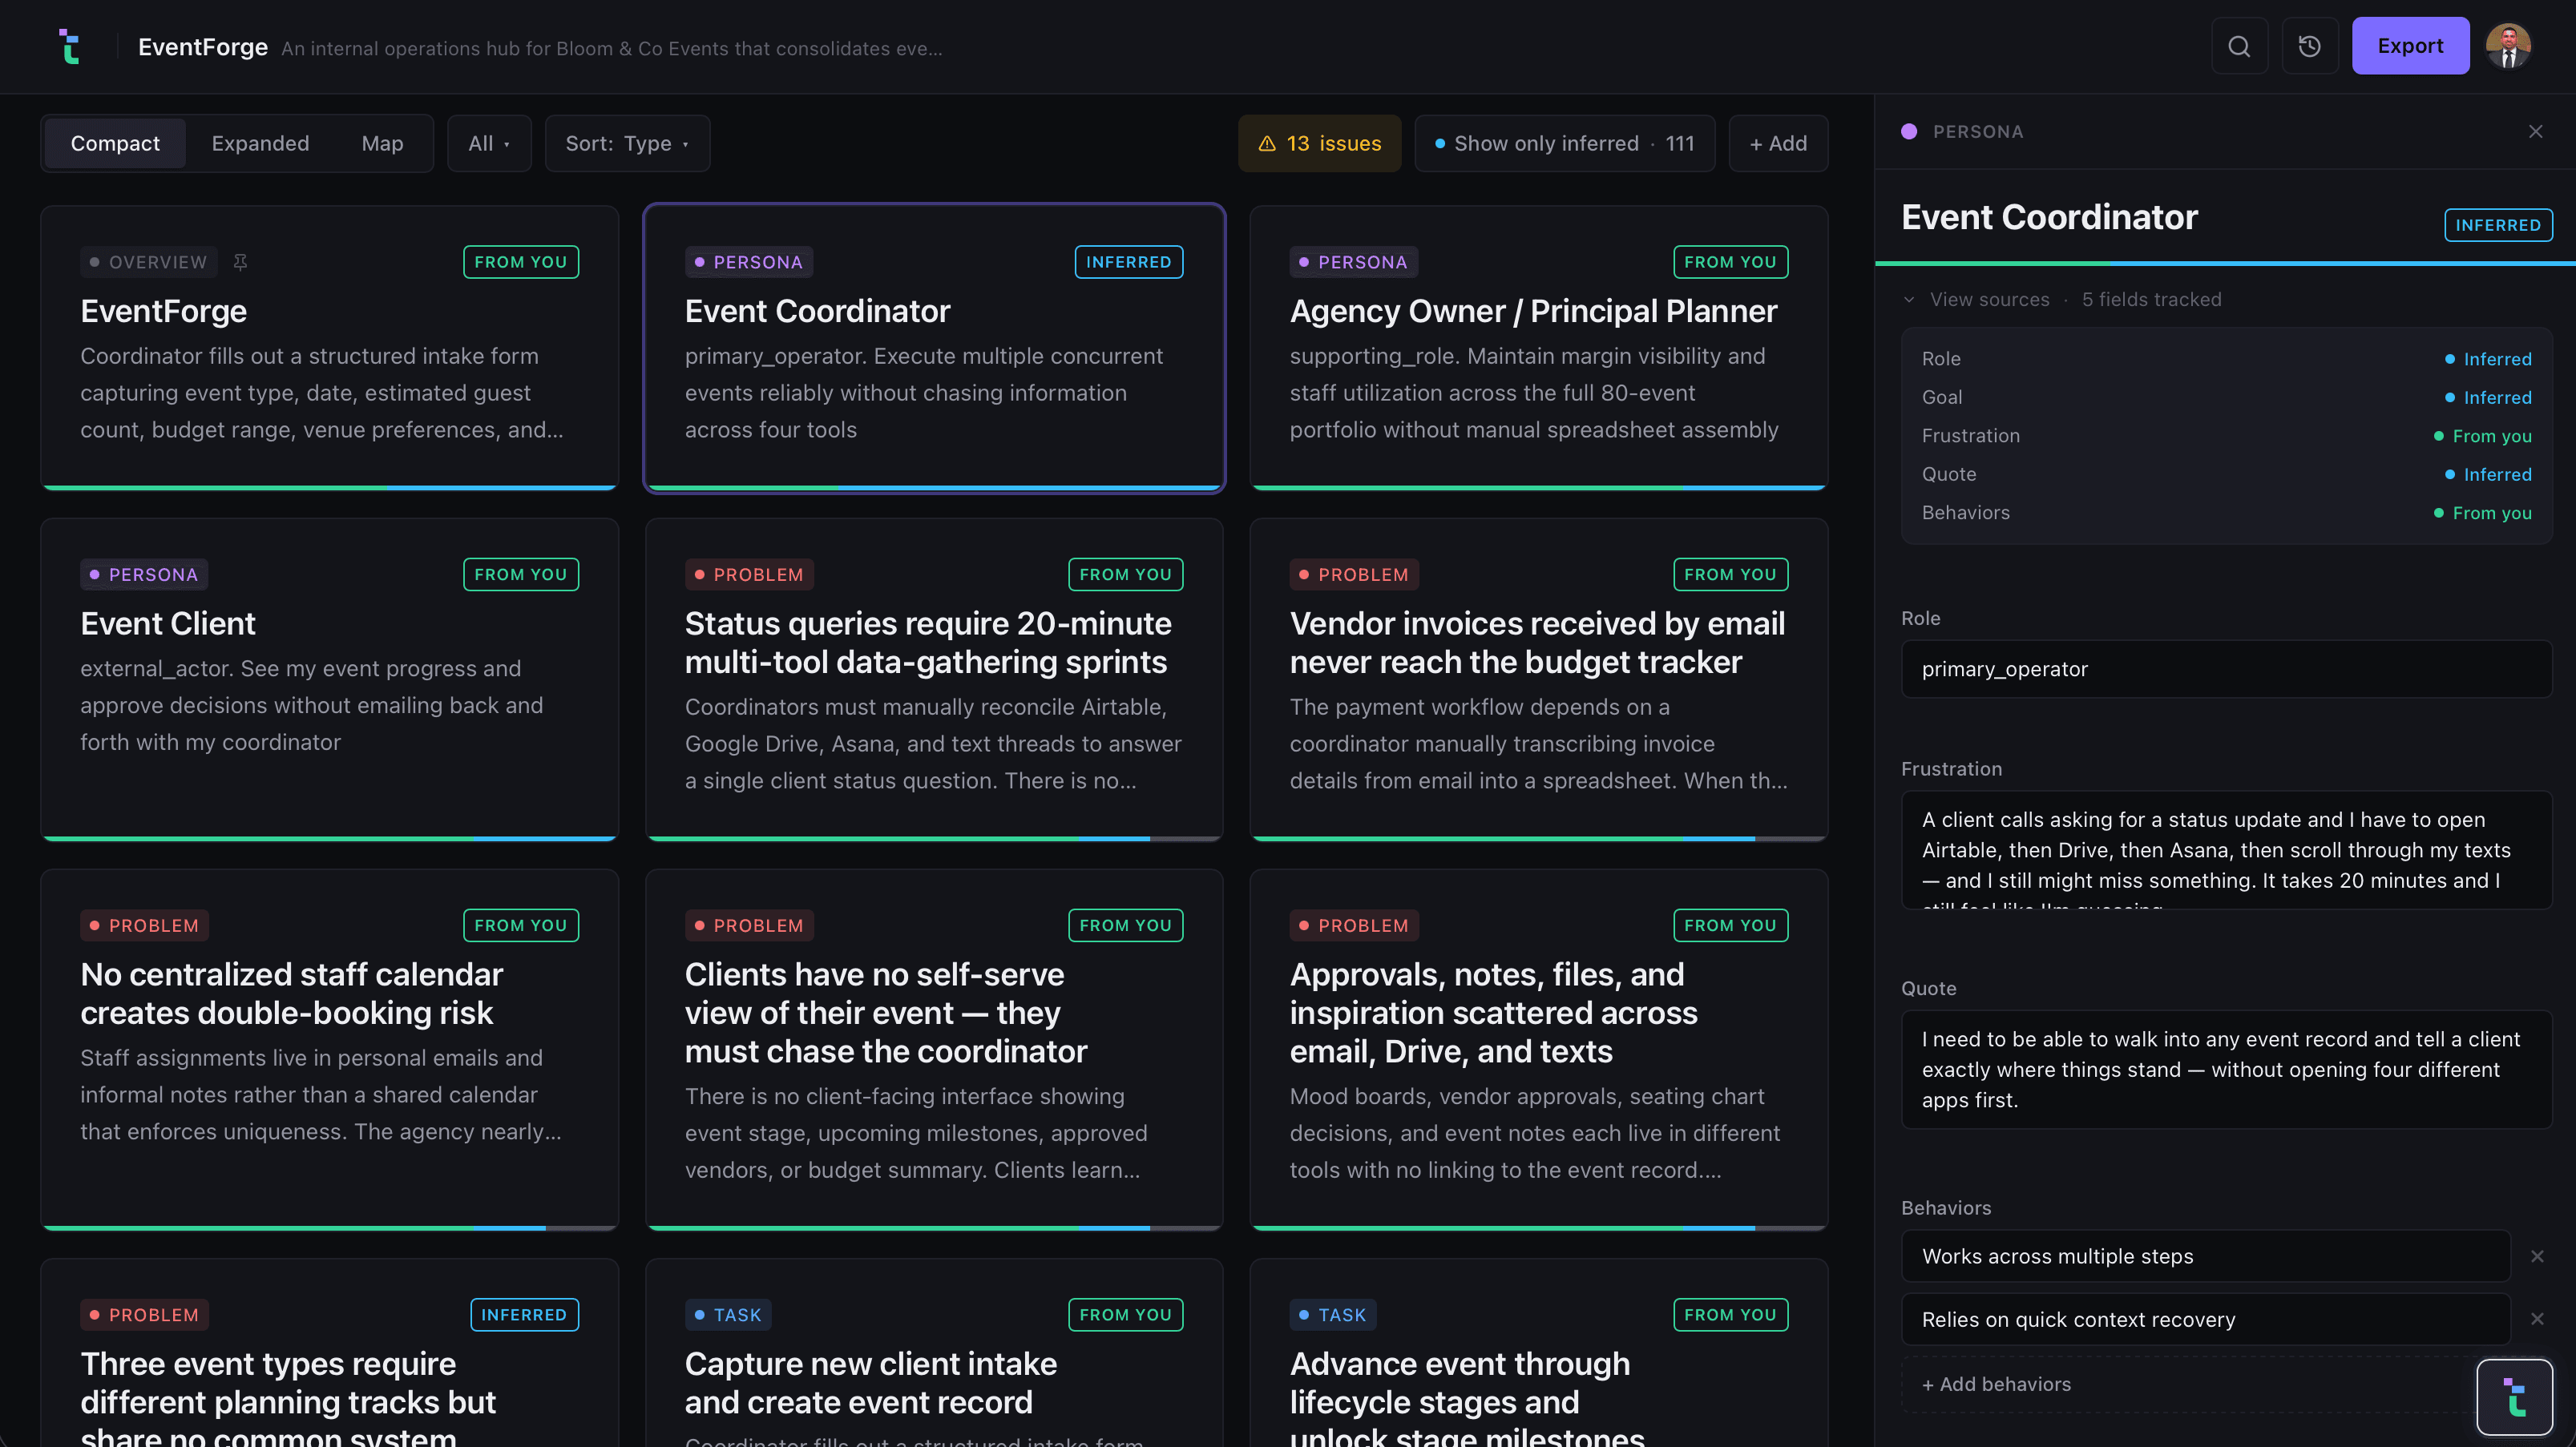Click the pin icon on Overview card
2576x1447 pixels.
(240, 262)
